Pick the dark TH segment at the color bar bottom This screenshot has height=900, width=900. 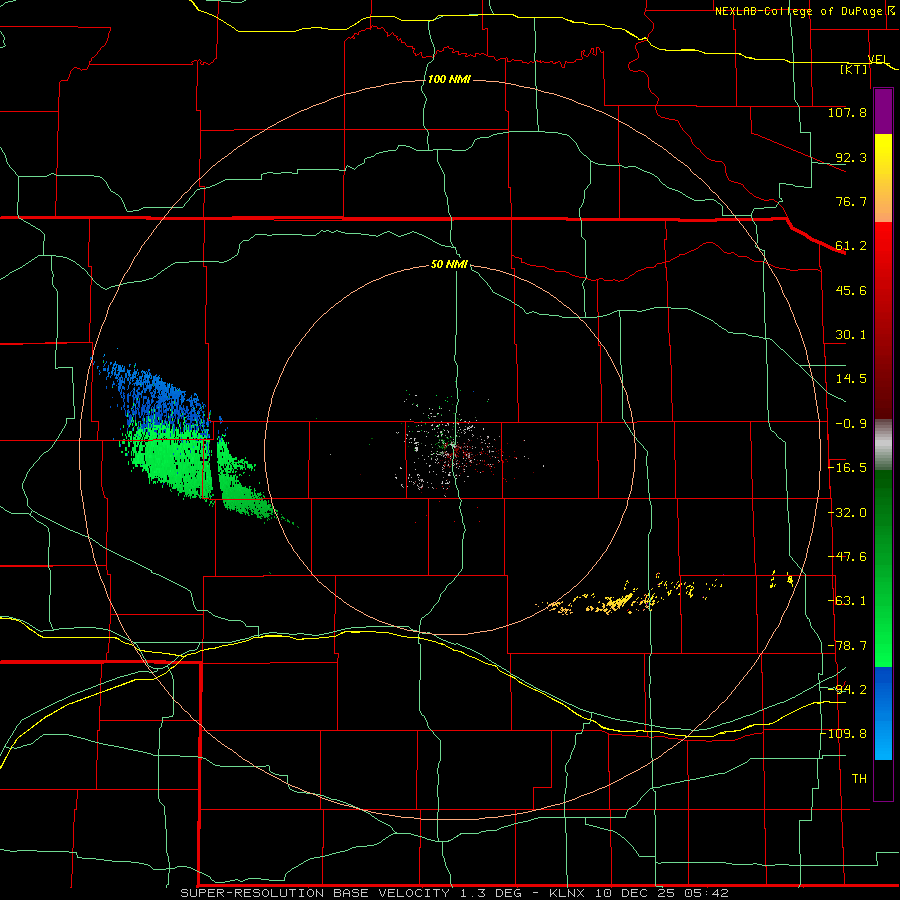tap(883, 779)
